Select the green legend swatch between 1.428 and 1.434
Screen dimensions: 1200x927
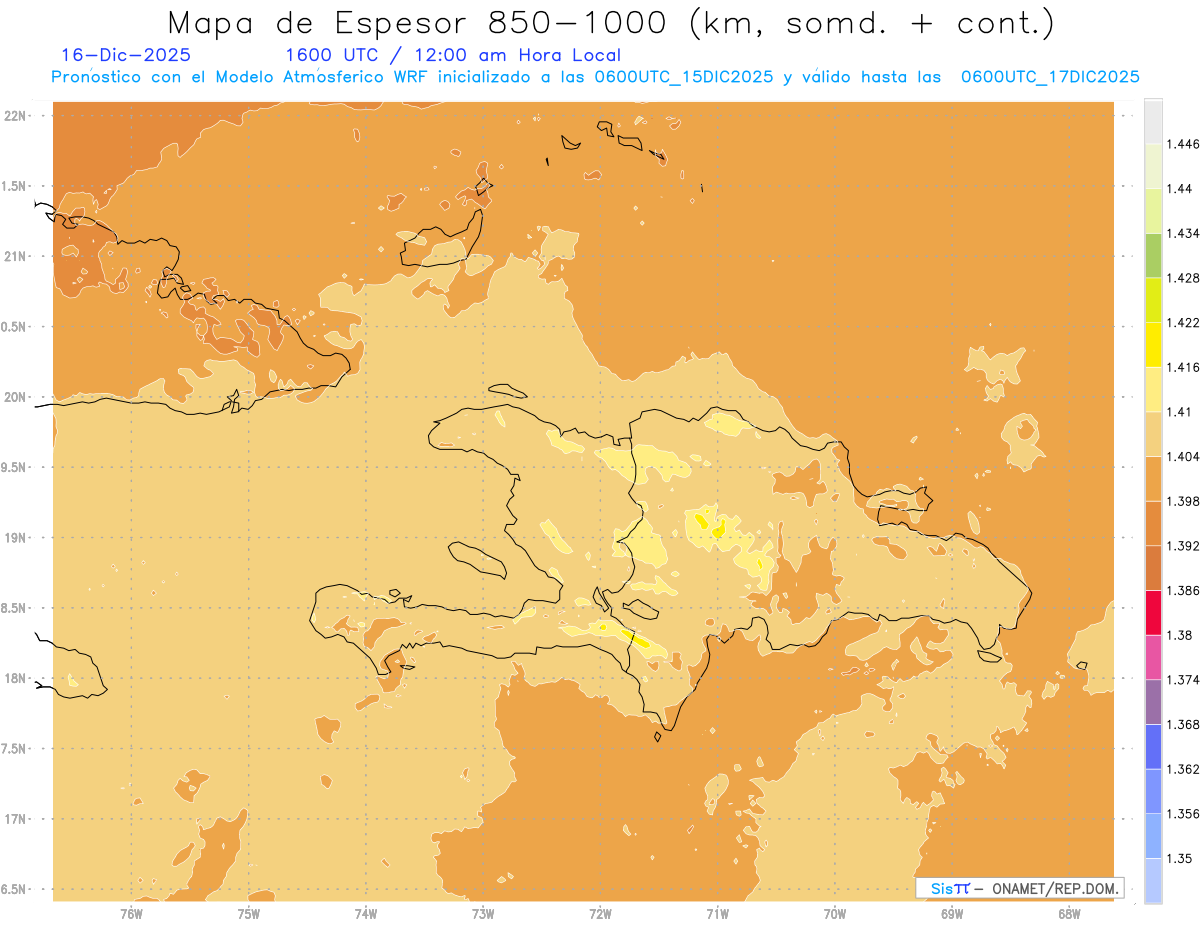1153,255
